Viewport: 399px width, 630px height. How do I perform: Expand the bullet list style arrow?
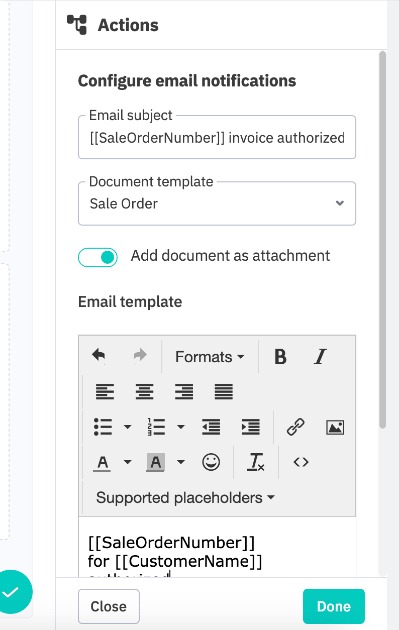click(127, 427)
